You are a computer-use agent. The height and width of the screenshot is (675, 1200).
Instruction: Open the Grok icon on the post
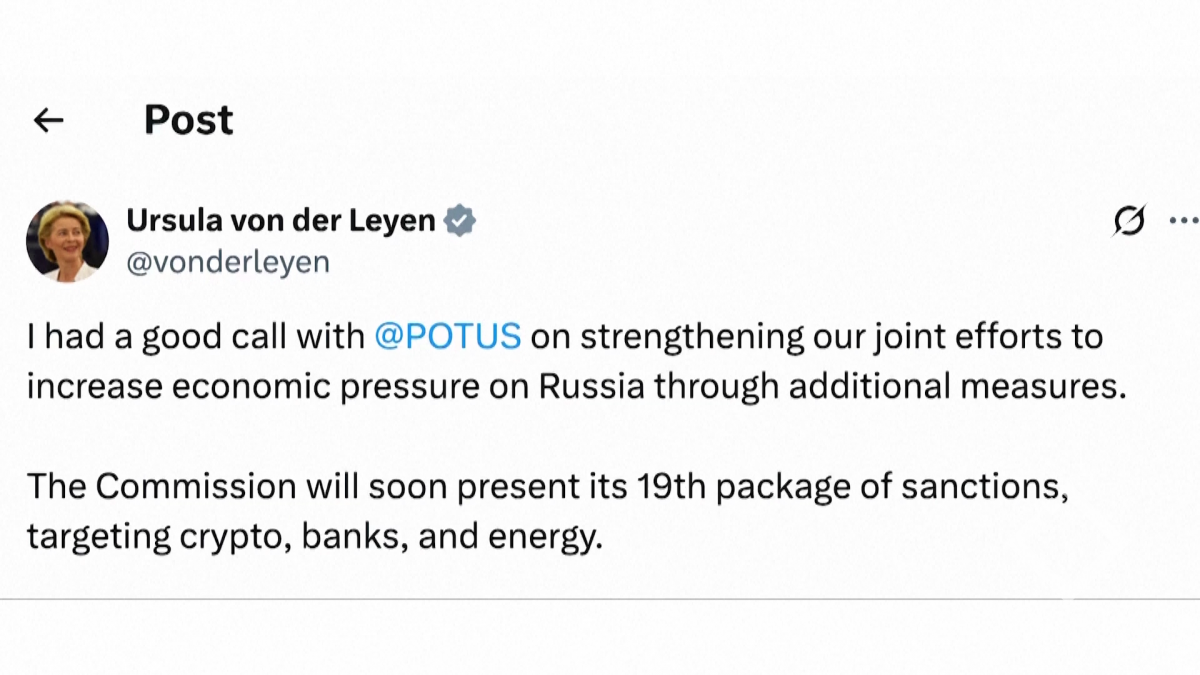[1129, 221]
